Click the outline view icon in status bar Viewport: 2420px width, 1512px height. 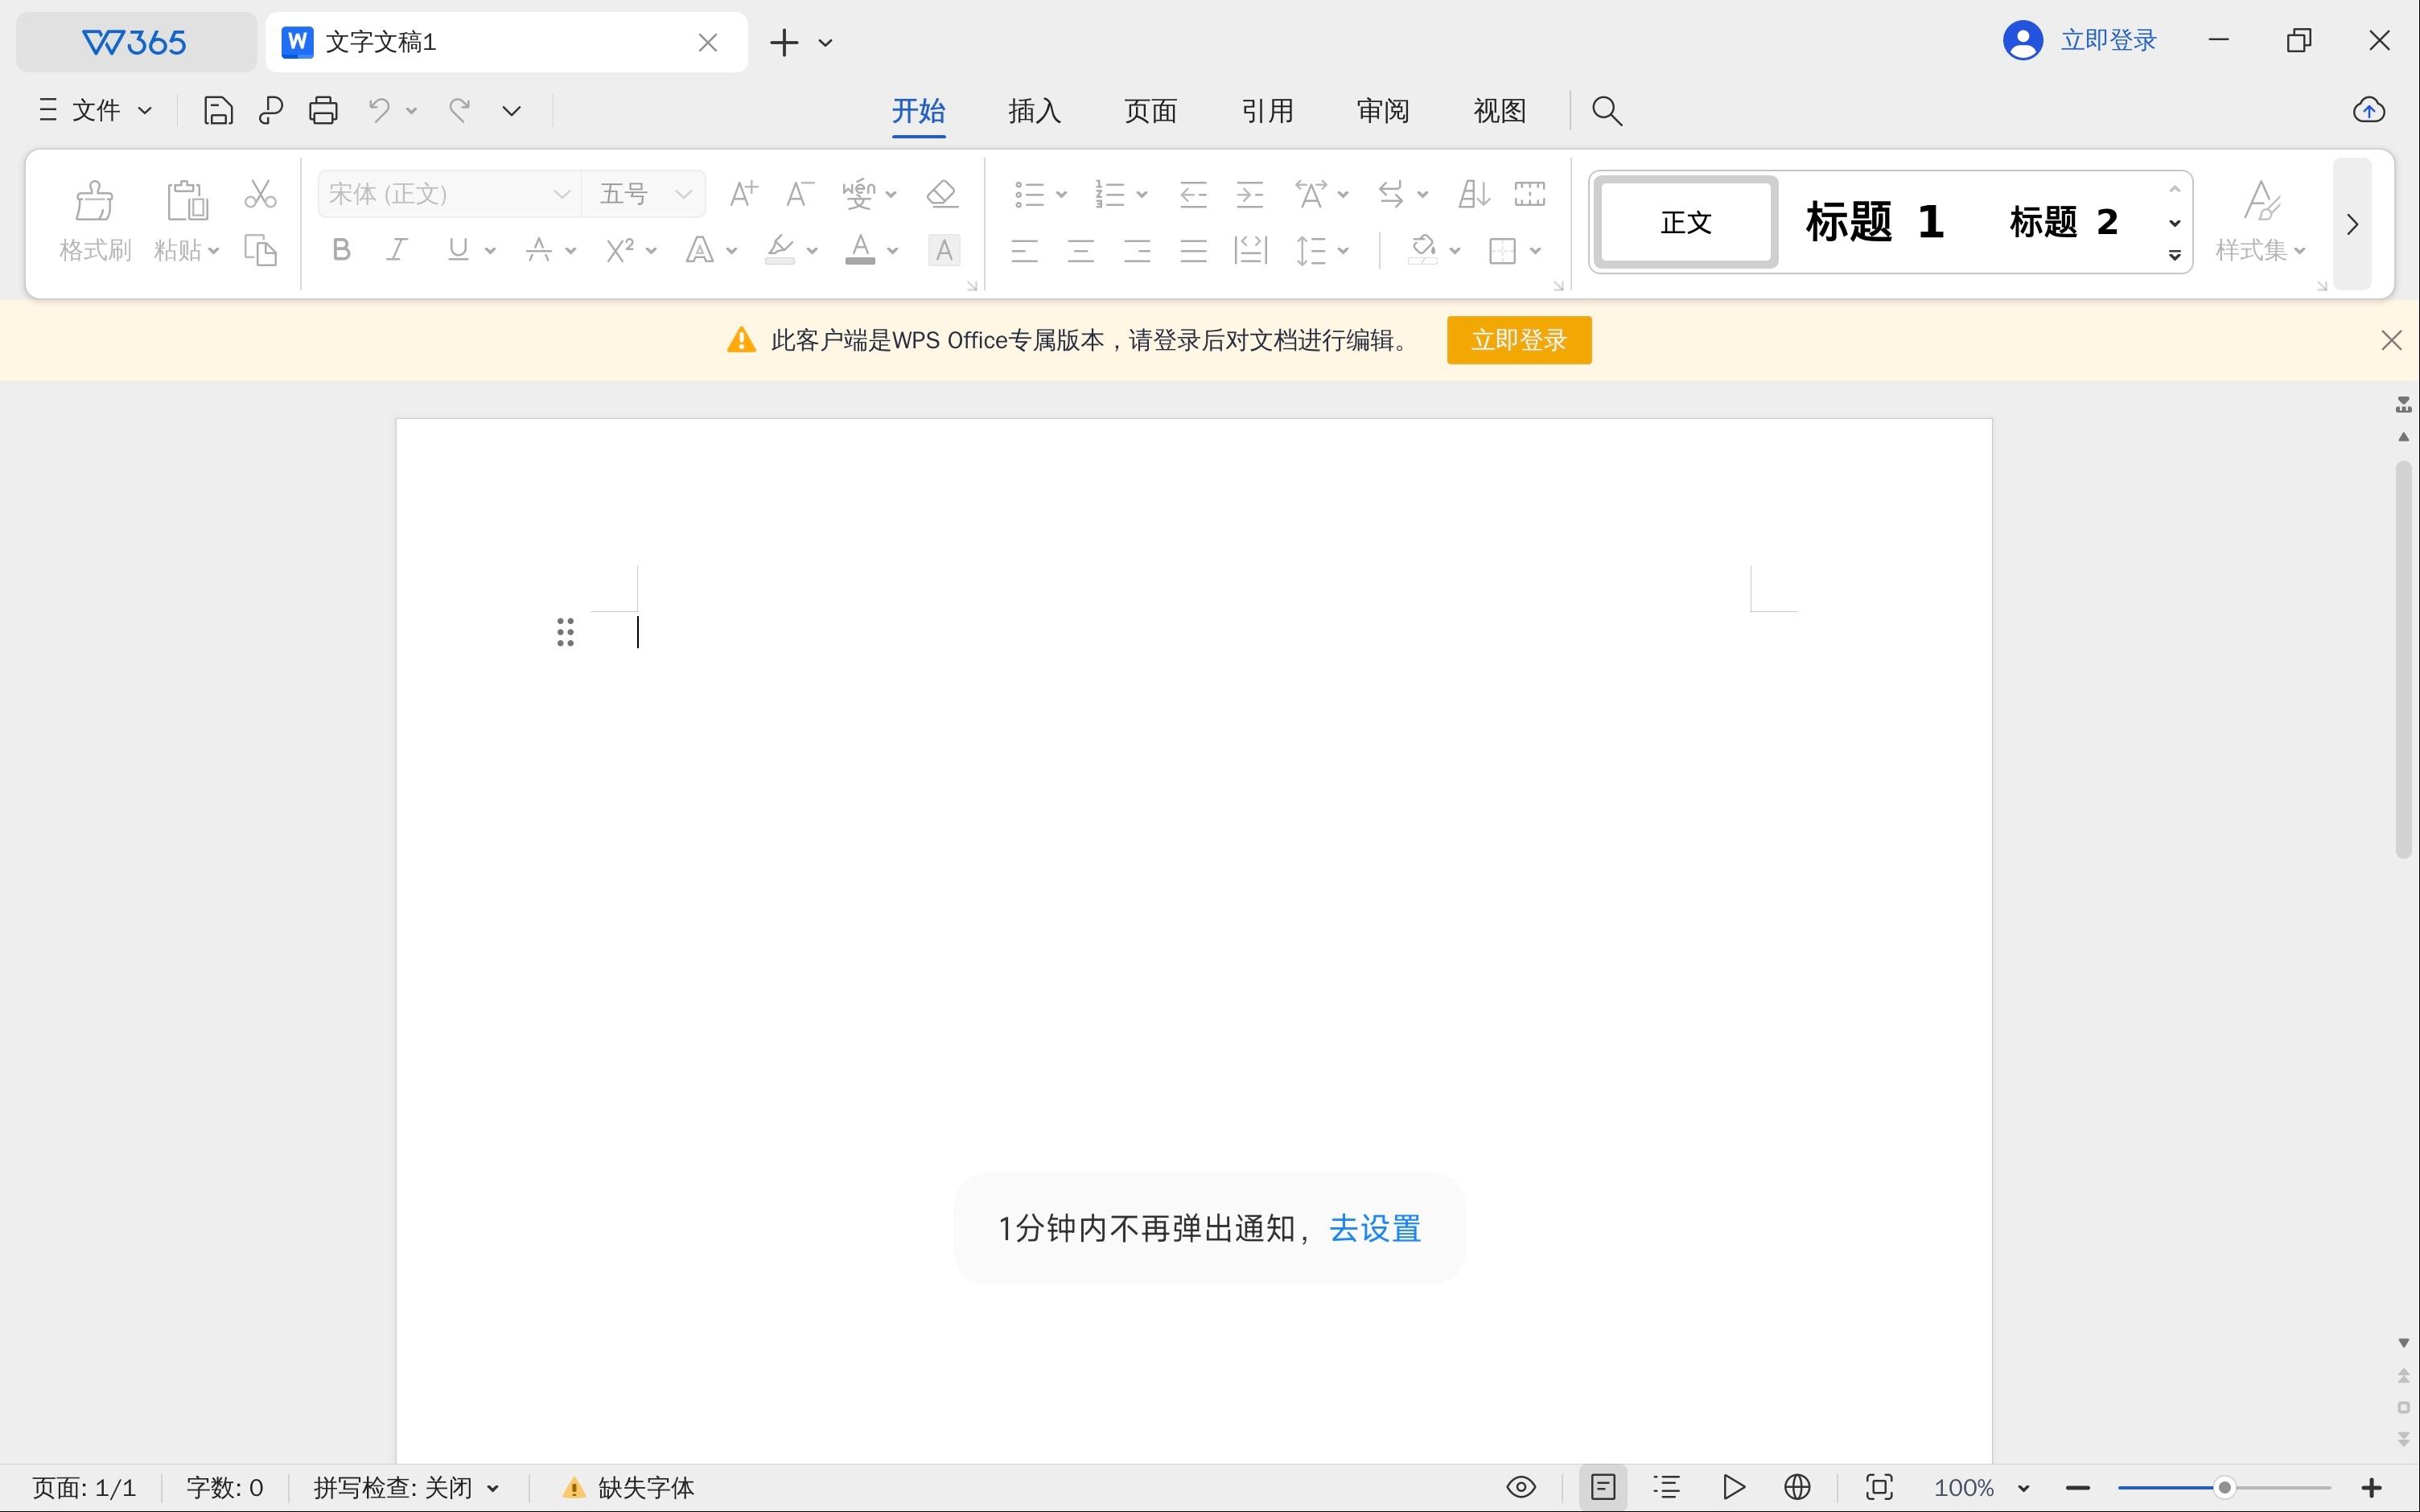coord(1667,1487)
